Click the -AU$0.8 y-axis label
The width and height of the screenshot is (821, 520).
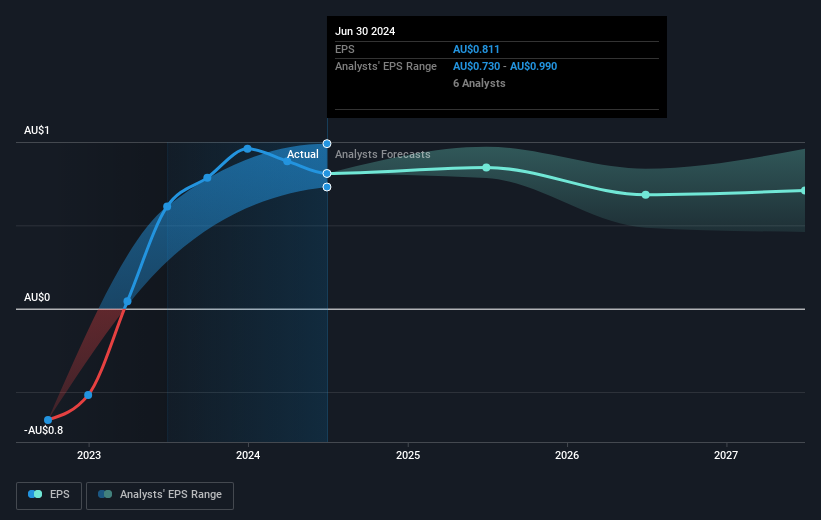(43, 430)
